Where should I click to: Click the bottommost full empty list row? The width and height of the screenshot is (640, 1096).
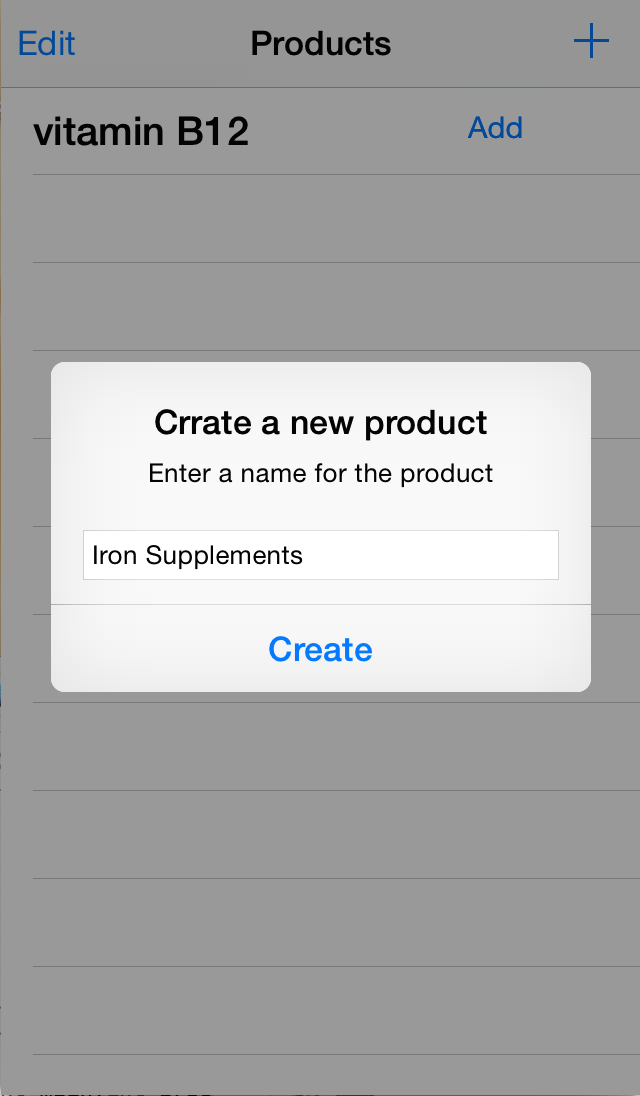320,1010
